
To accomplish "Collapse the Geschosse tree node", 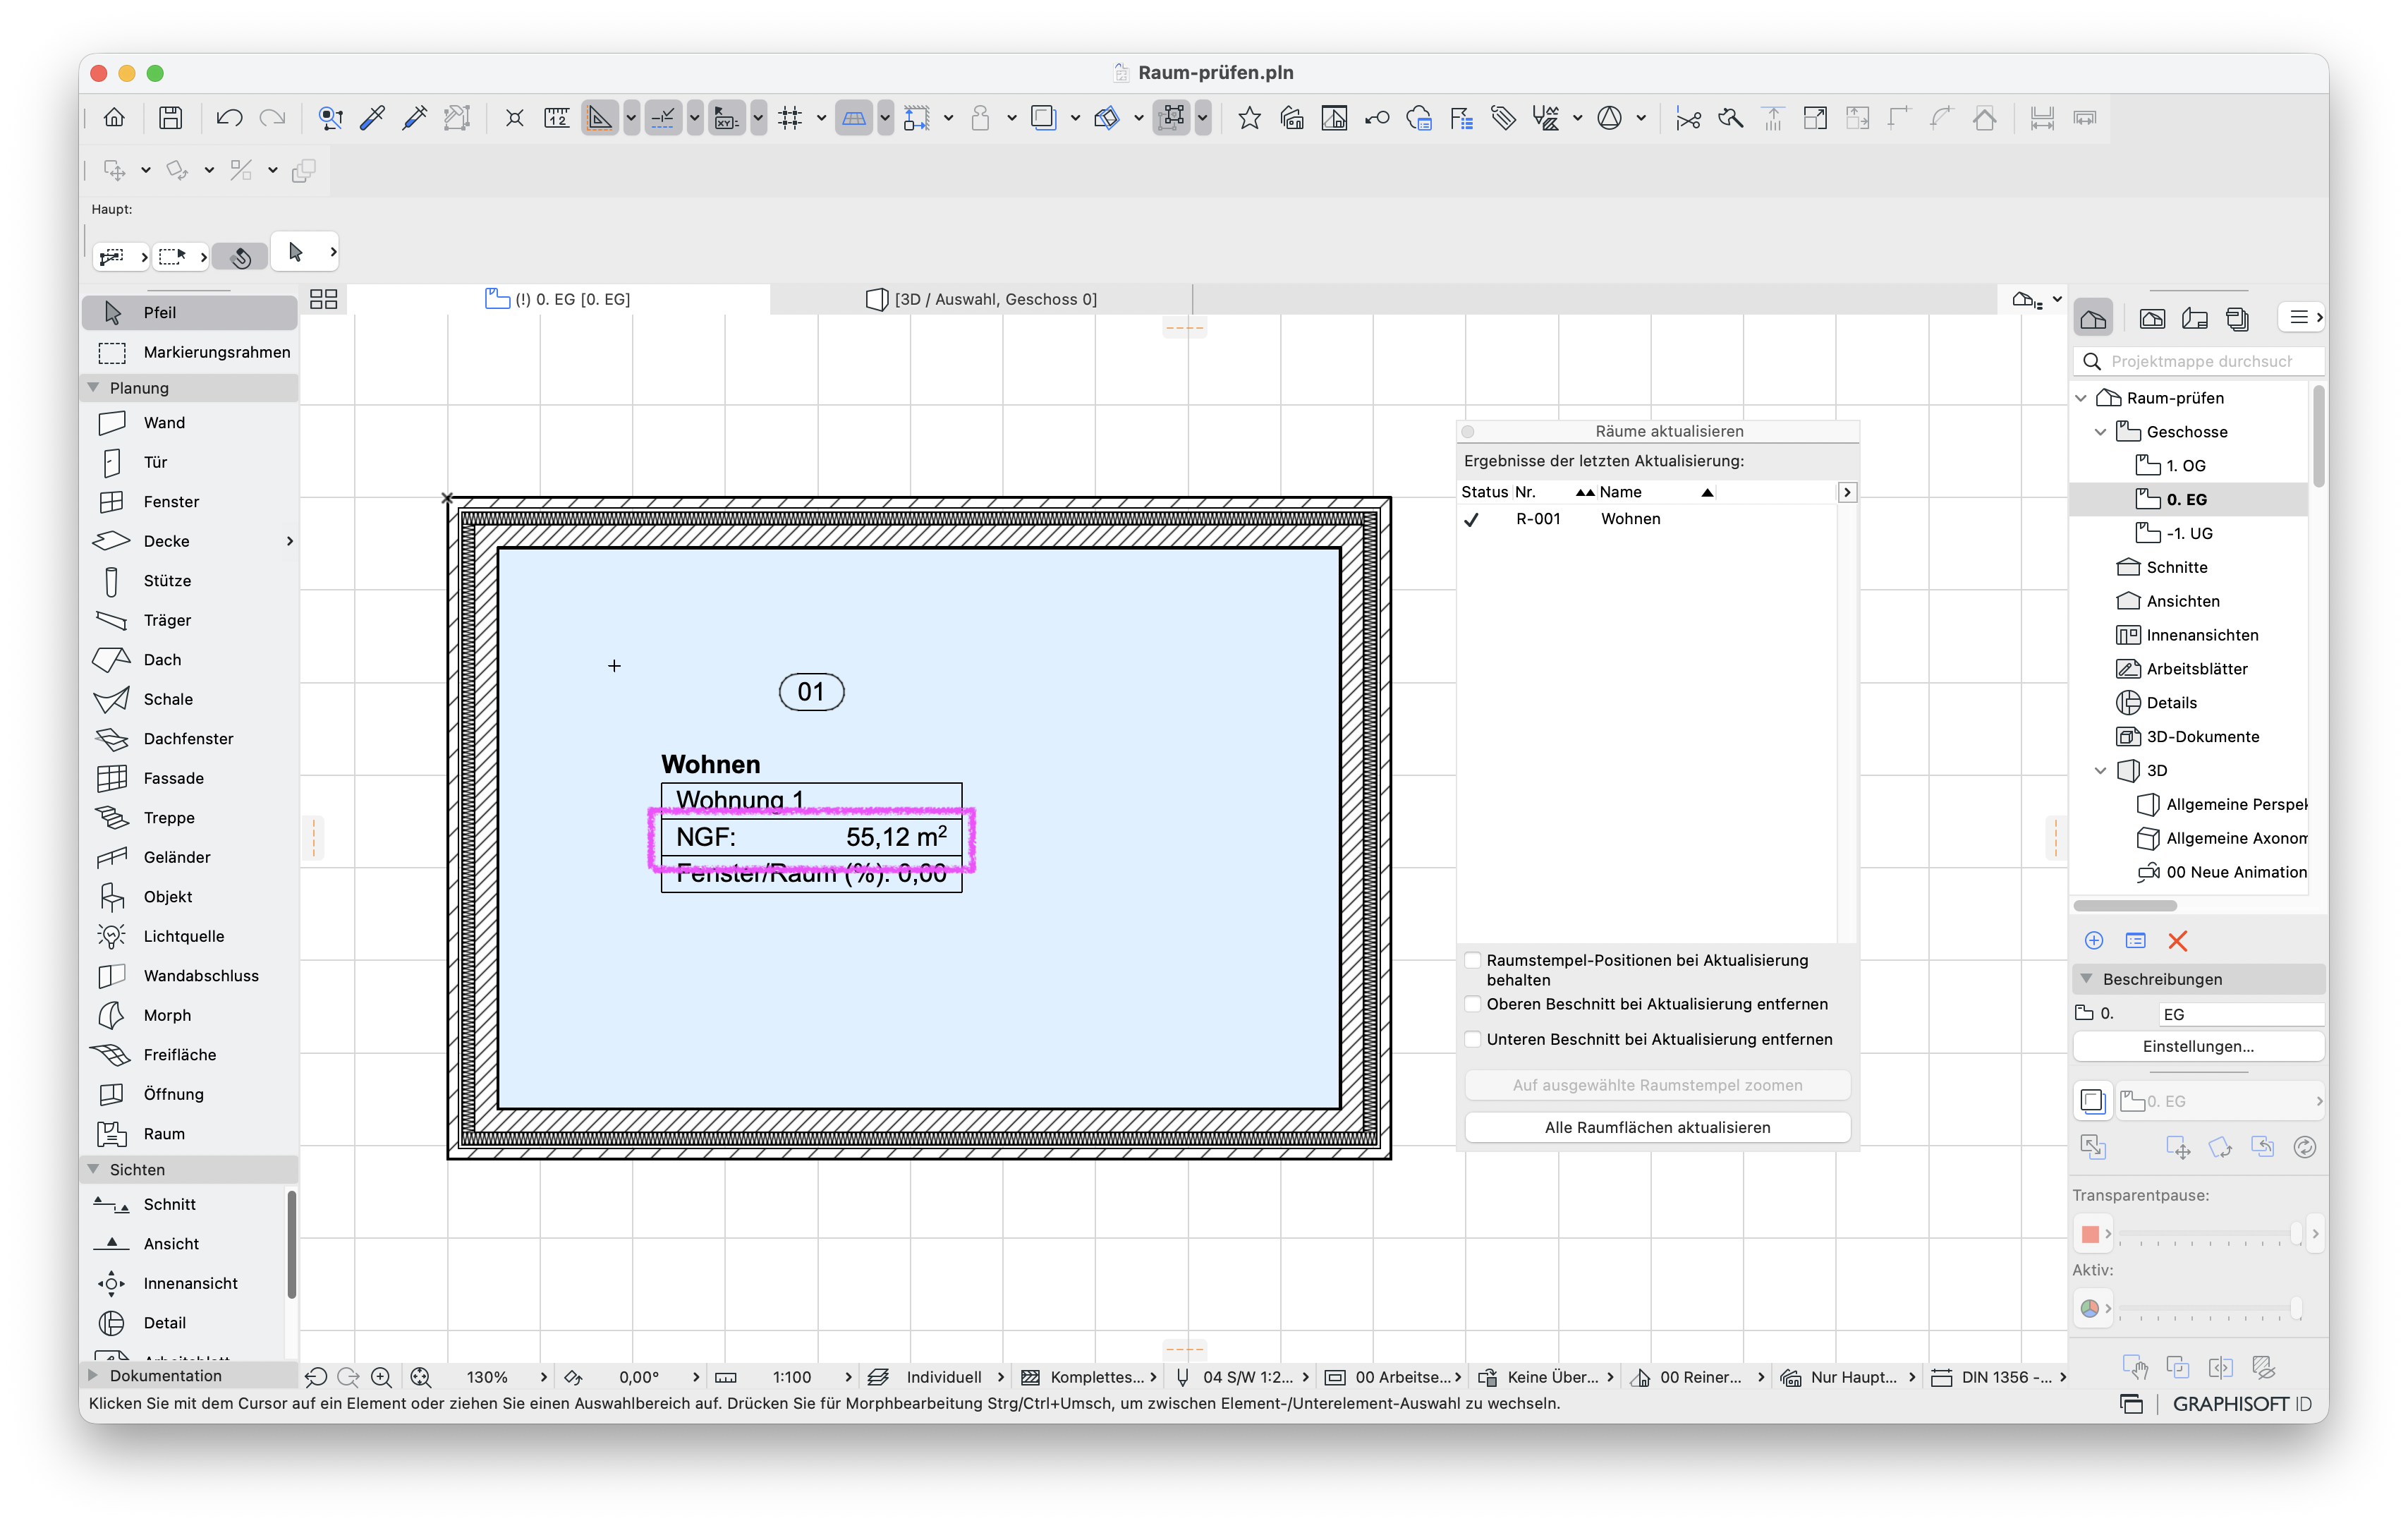I will (2101, 432).
